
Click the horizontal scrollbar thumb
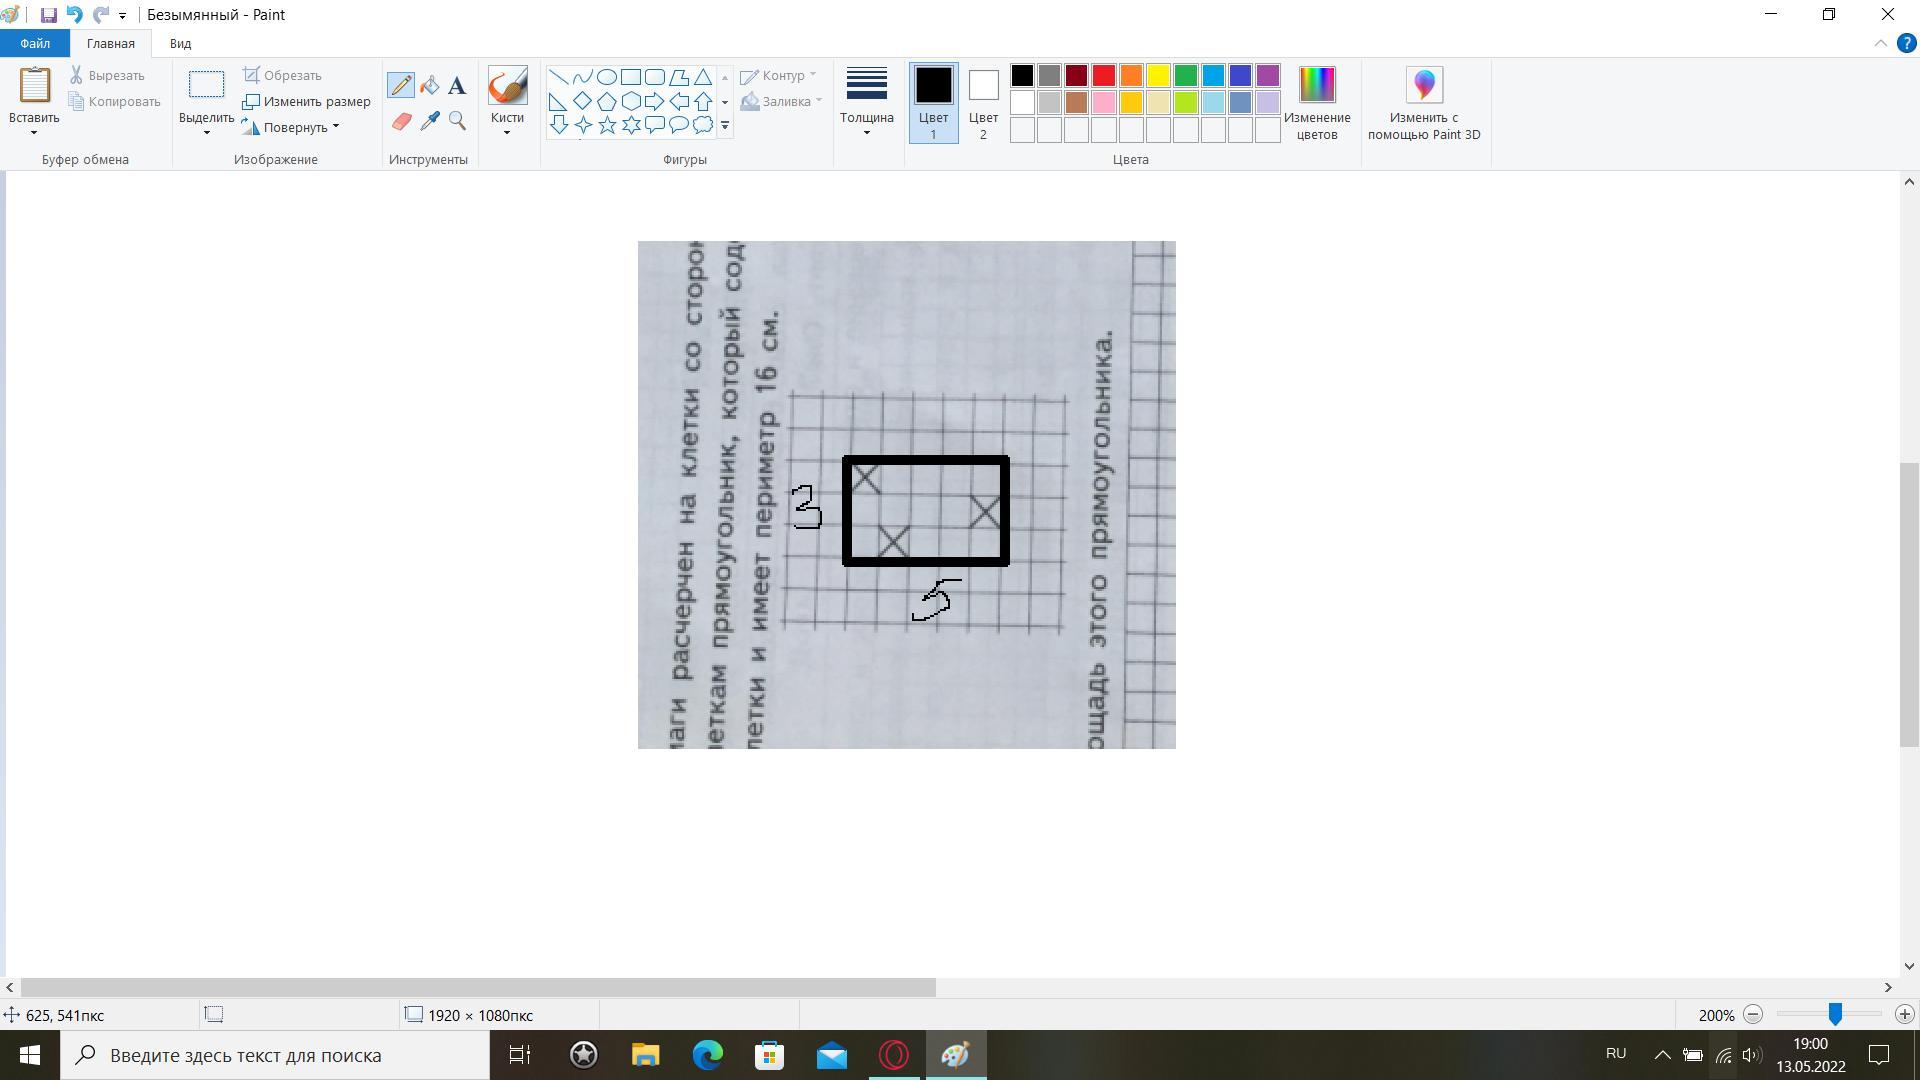(478, 988)
